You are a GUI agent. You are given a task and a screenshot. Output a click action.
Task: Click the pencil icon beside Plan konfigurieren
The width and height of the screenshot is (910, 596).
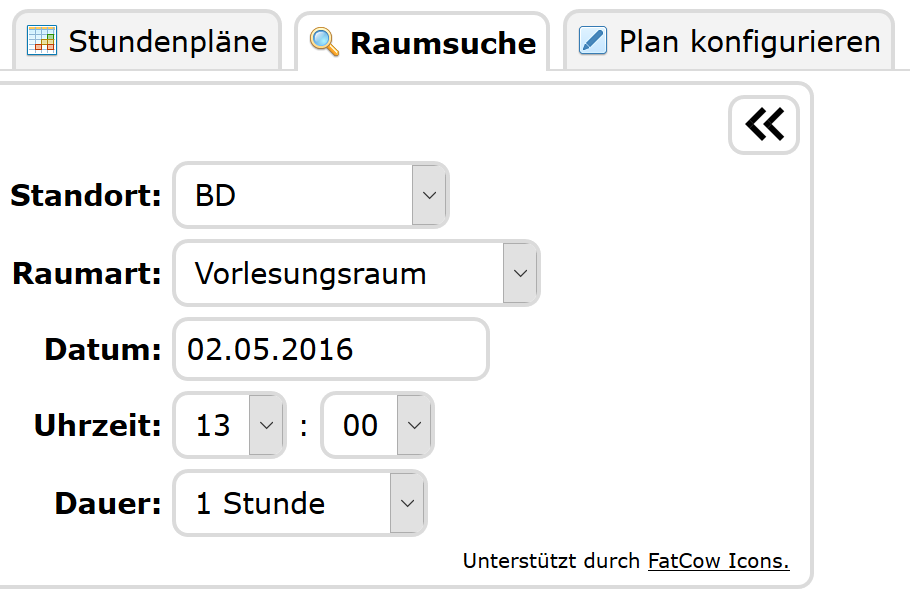click(x=593, y=41)
